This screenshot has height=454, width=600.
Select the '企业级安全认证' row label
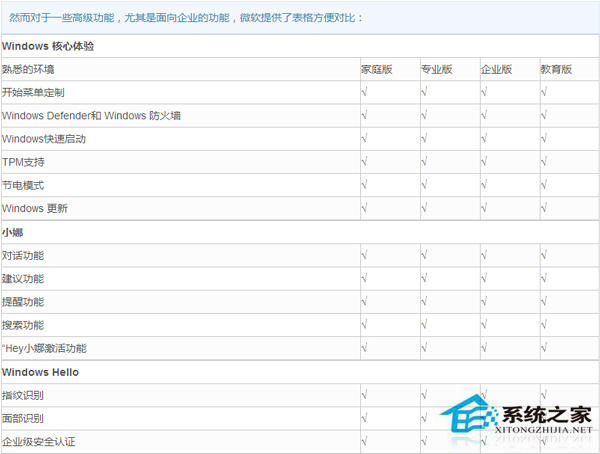(38, 442)
